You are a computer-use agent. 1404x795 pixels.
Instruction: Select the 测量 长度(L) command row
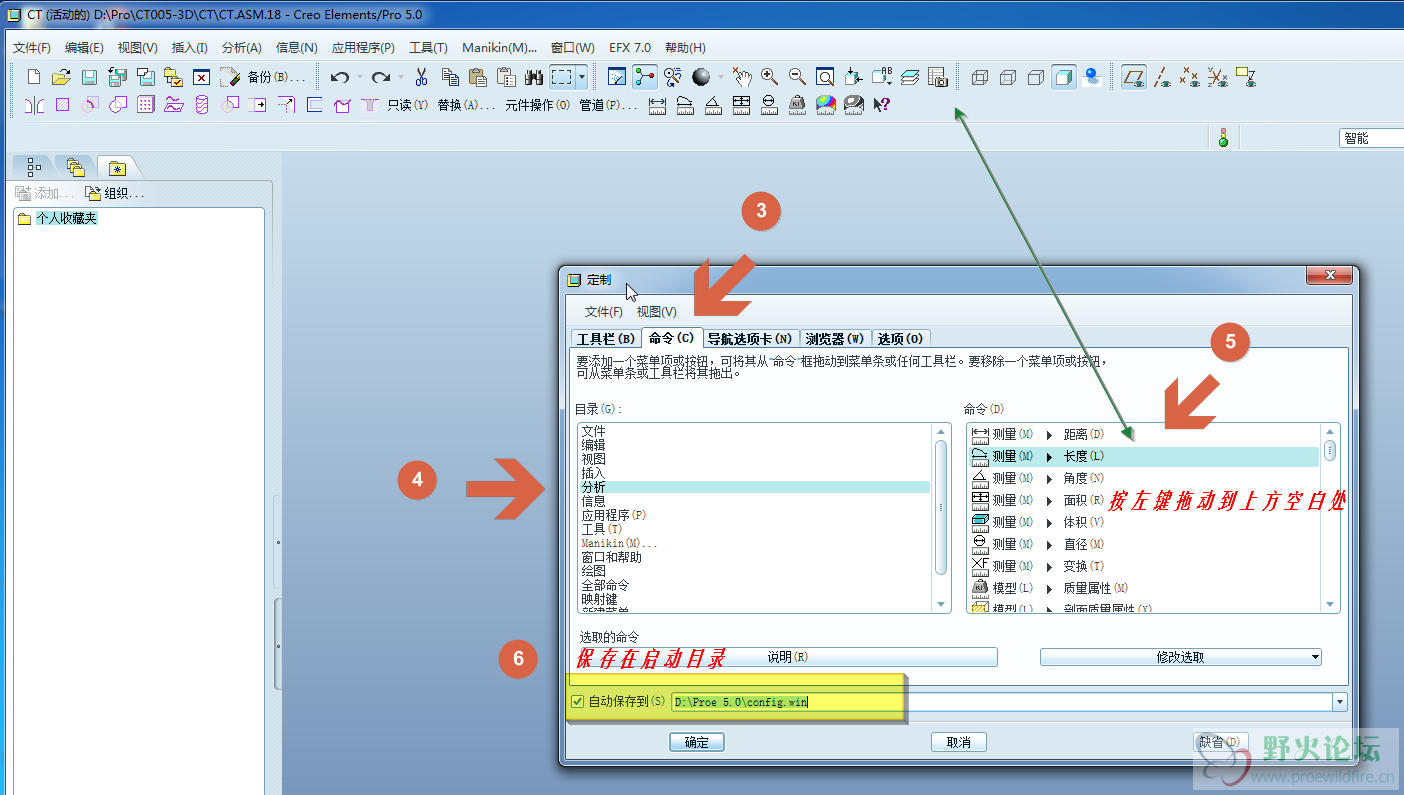point(1144,456)
